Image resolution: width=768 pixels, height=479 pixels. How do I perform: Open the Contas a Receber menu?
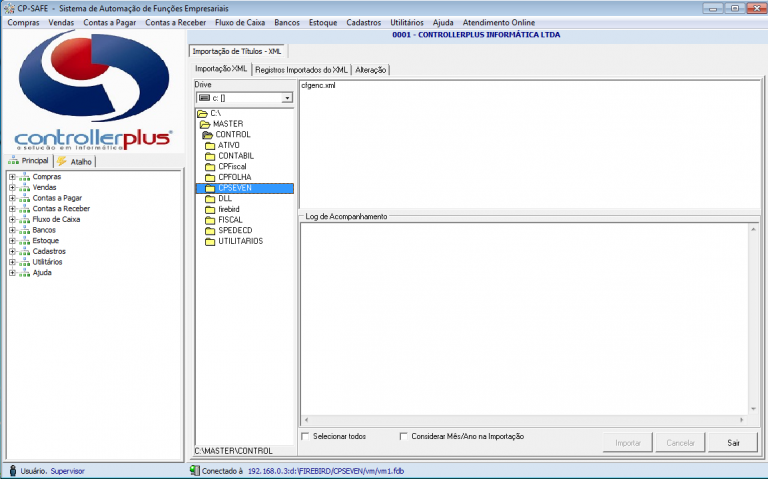175,23
